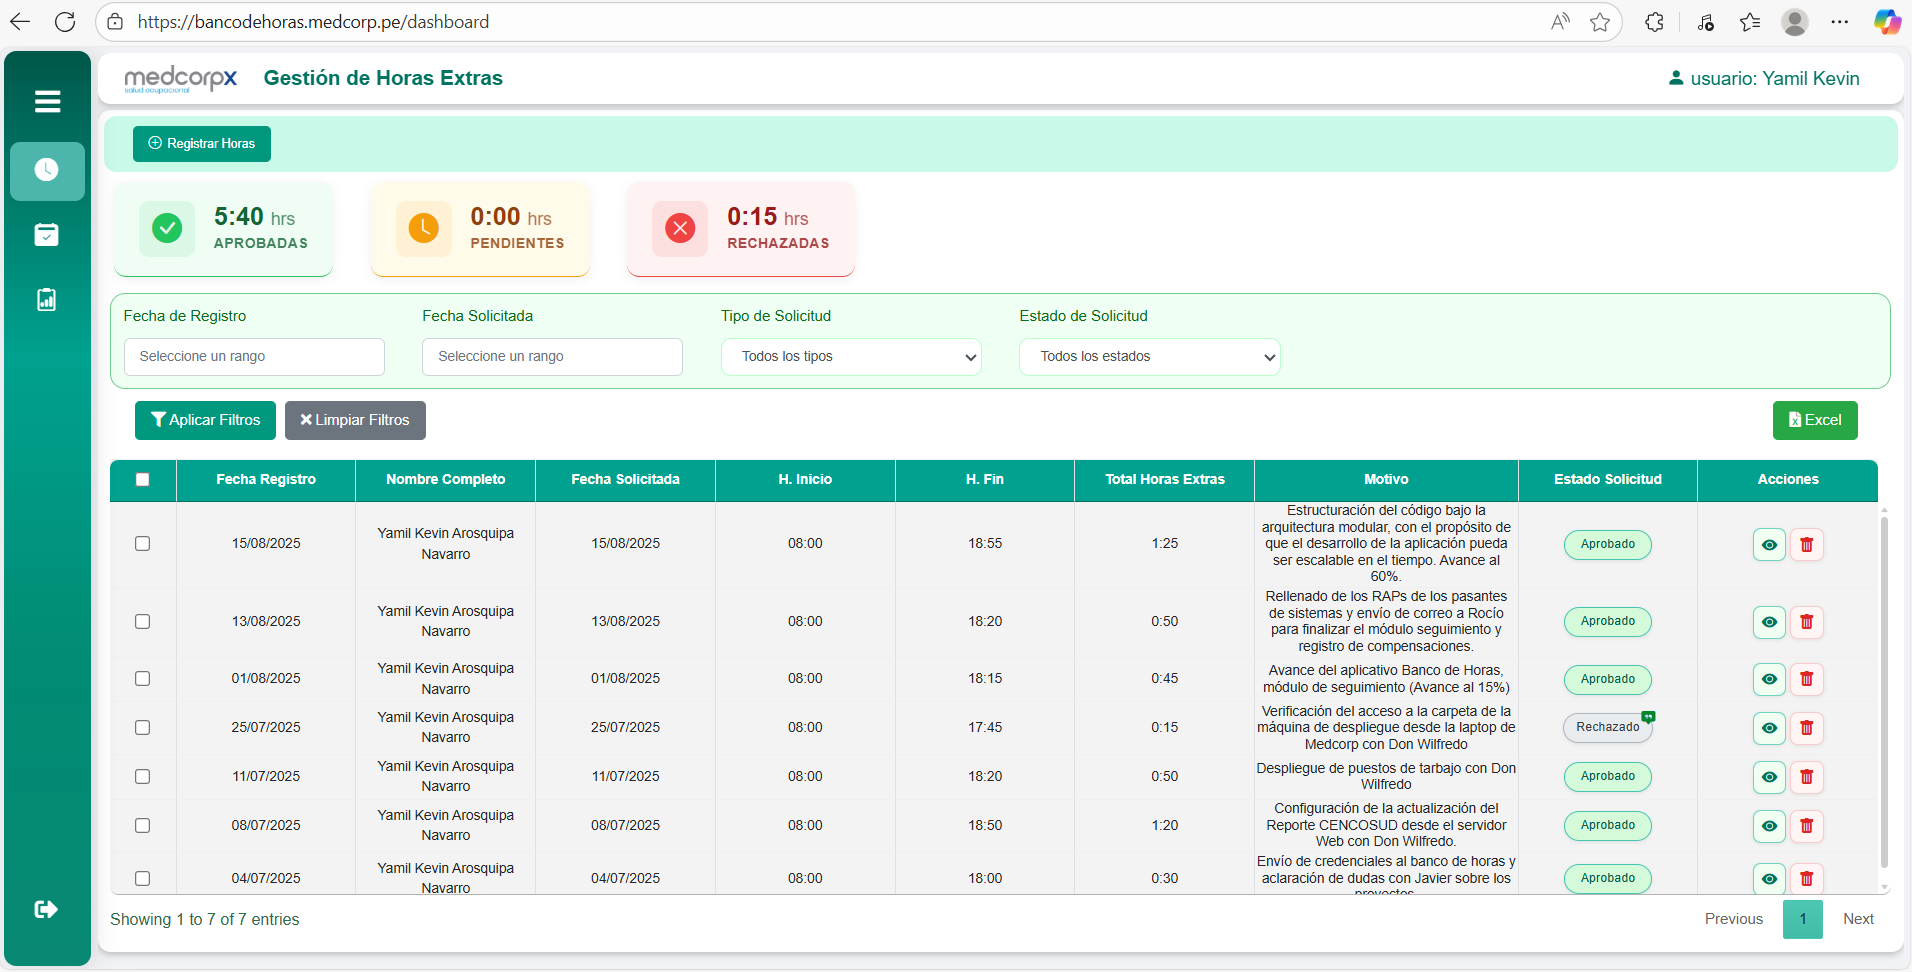The image size is (1912, 972).
Task: Check the select-all checkbox in table header
Action: (x=143, y=481)
